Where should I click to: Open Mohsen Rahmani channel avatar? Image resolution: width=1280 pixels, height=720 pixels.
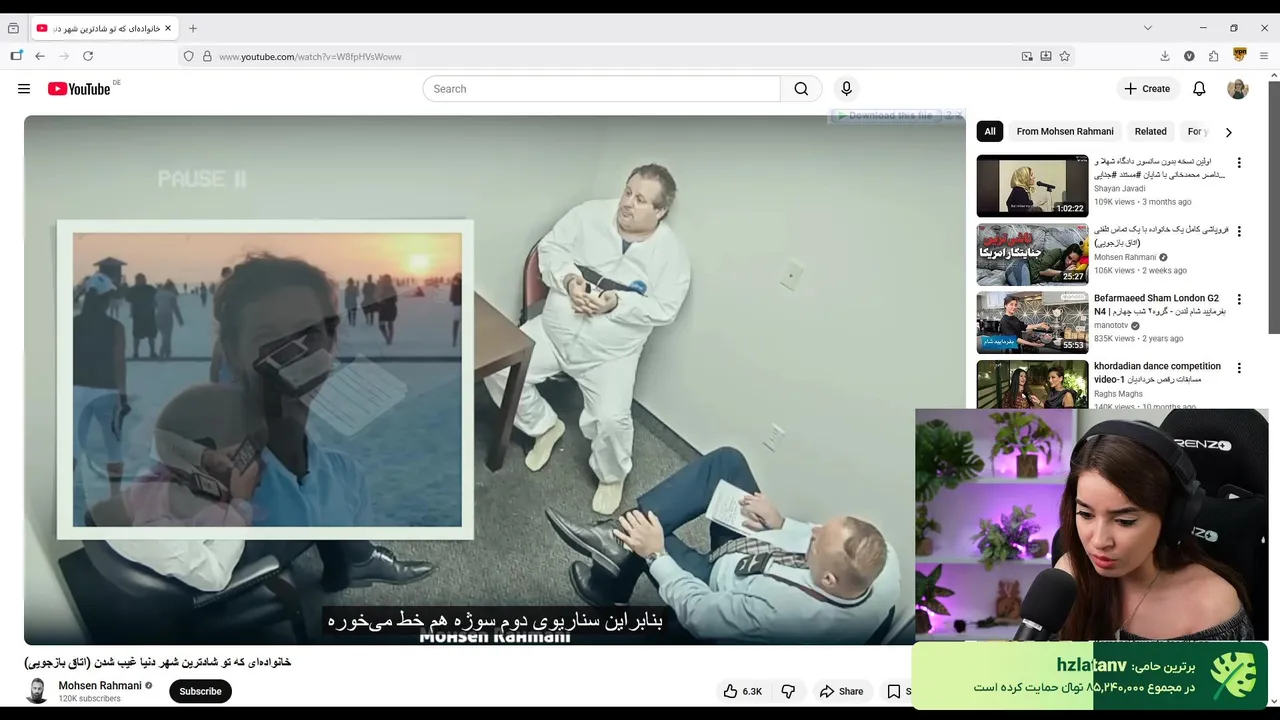(37, 691)
